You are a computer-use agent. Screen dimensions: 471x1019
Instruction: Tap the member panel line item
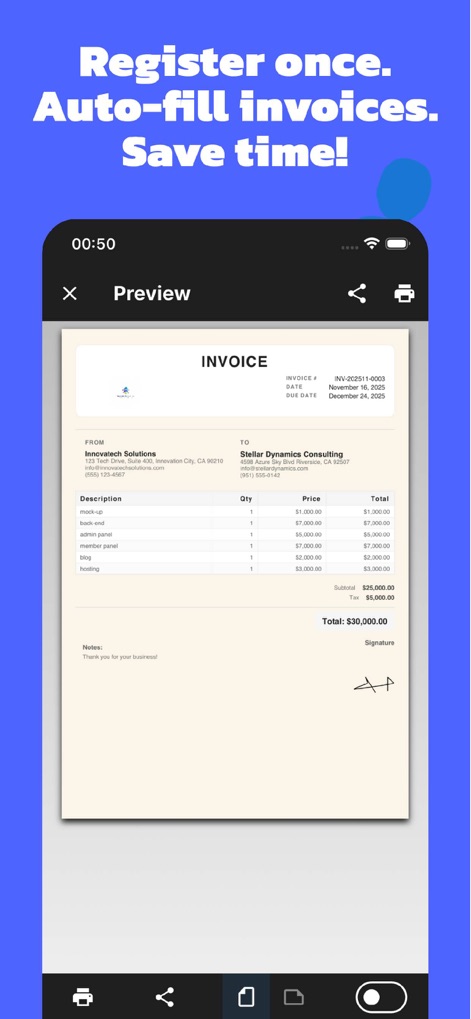(x=235, y=546)
